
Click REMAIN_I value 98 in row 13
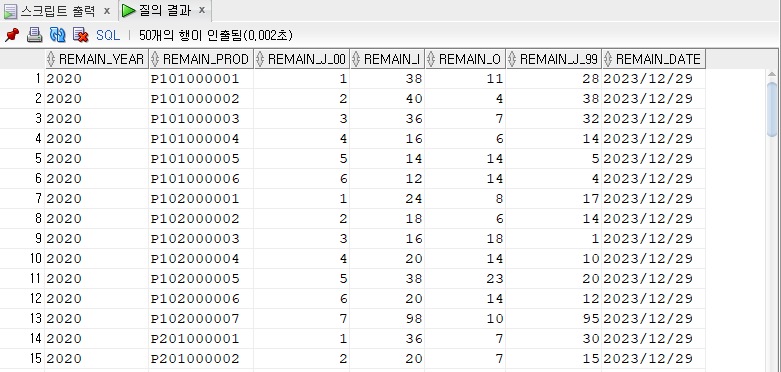click(x=387, y=318)
